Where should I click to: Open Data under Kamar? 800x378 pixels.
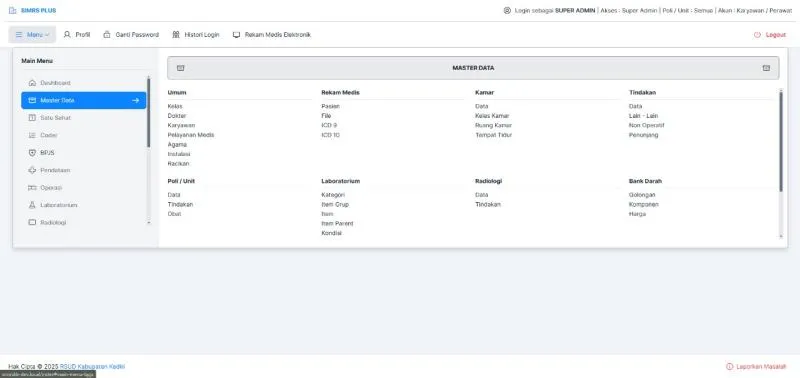482,106
